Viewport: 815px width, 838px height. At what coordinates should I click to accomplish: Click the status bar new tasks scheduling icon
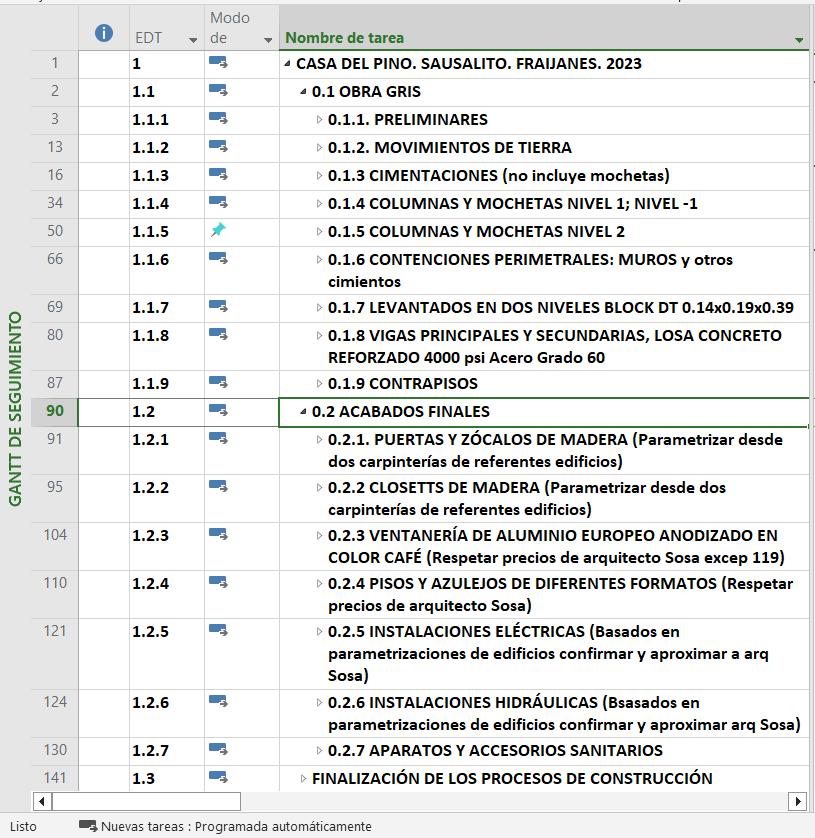(88, 826)
